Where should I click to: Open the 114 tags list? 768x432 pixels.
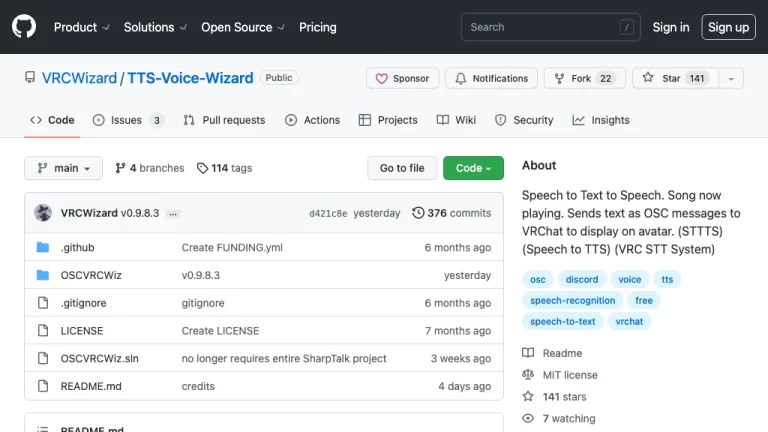[225, 168]
